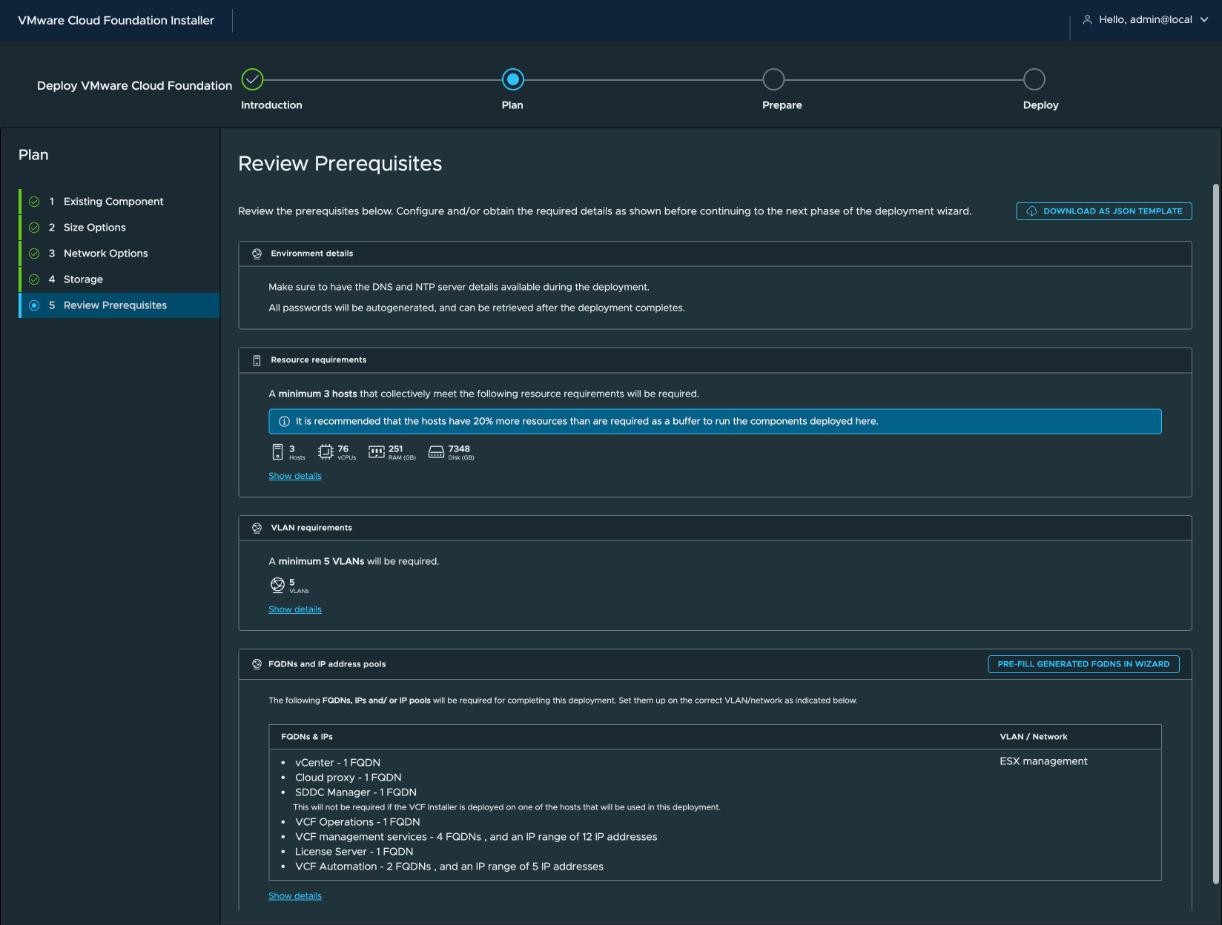
Task: Click the green check icon beside Network Options
Action: click(34, 253)
